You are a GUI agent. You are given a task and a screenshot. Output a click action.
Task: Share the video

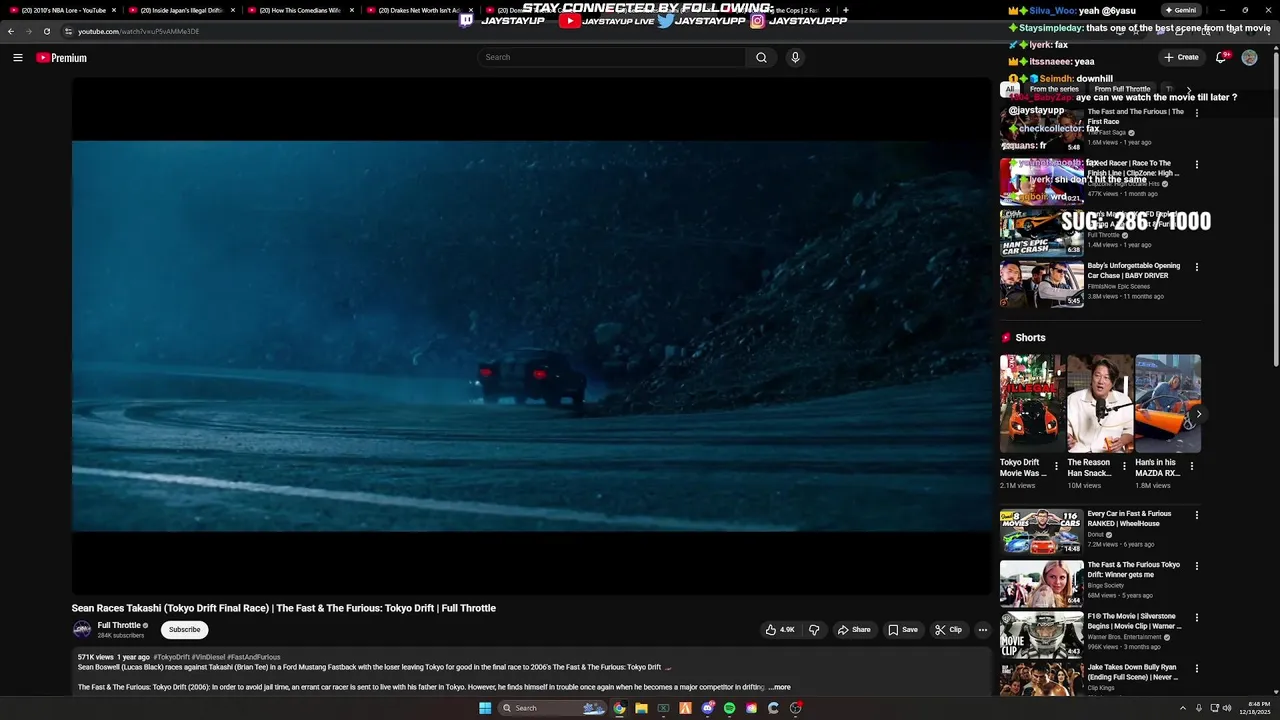tap(854, 630)
